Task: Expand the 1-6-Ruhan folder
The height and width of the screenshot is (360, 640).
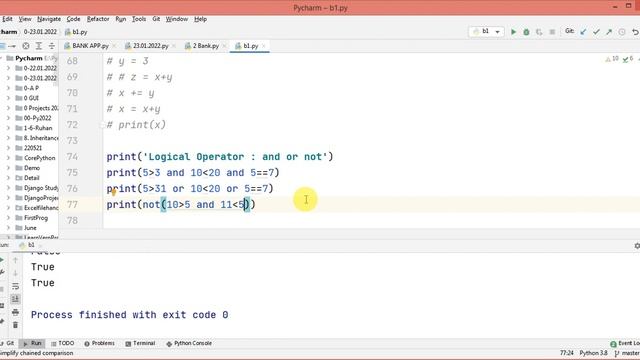Action: (x=8, y=128)
